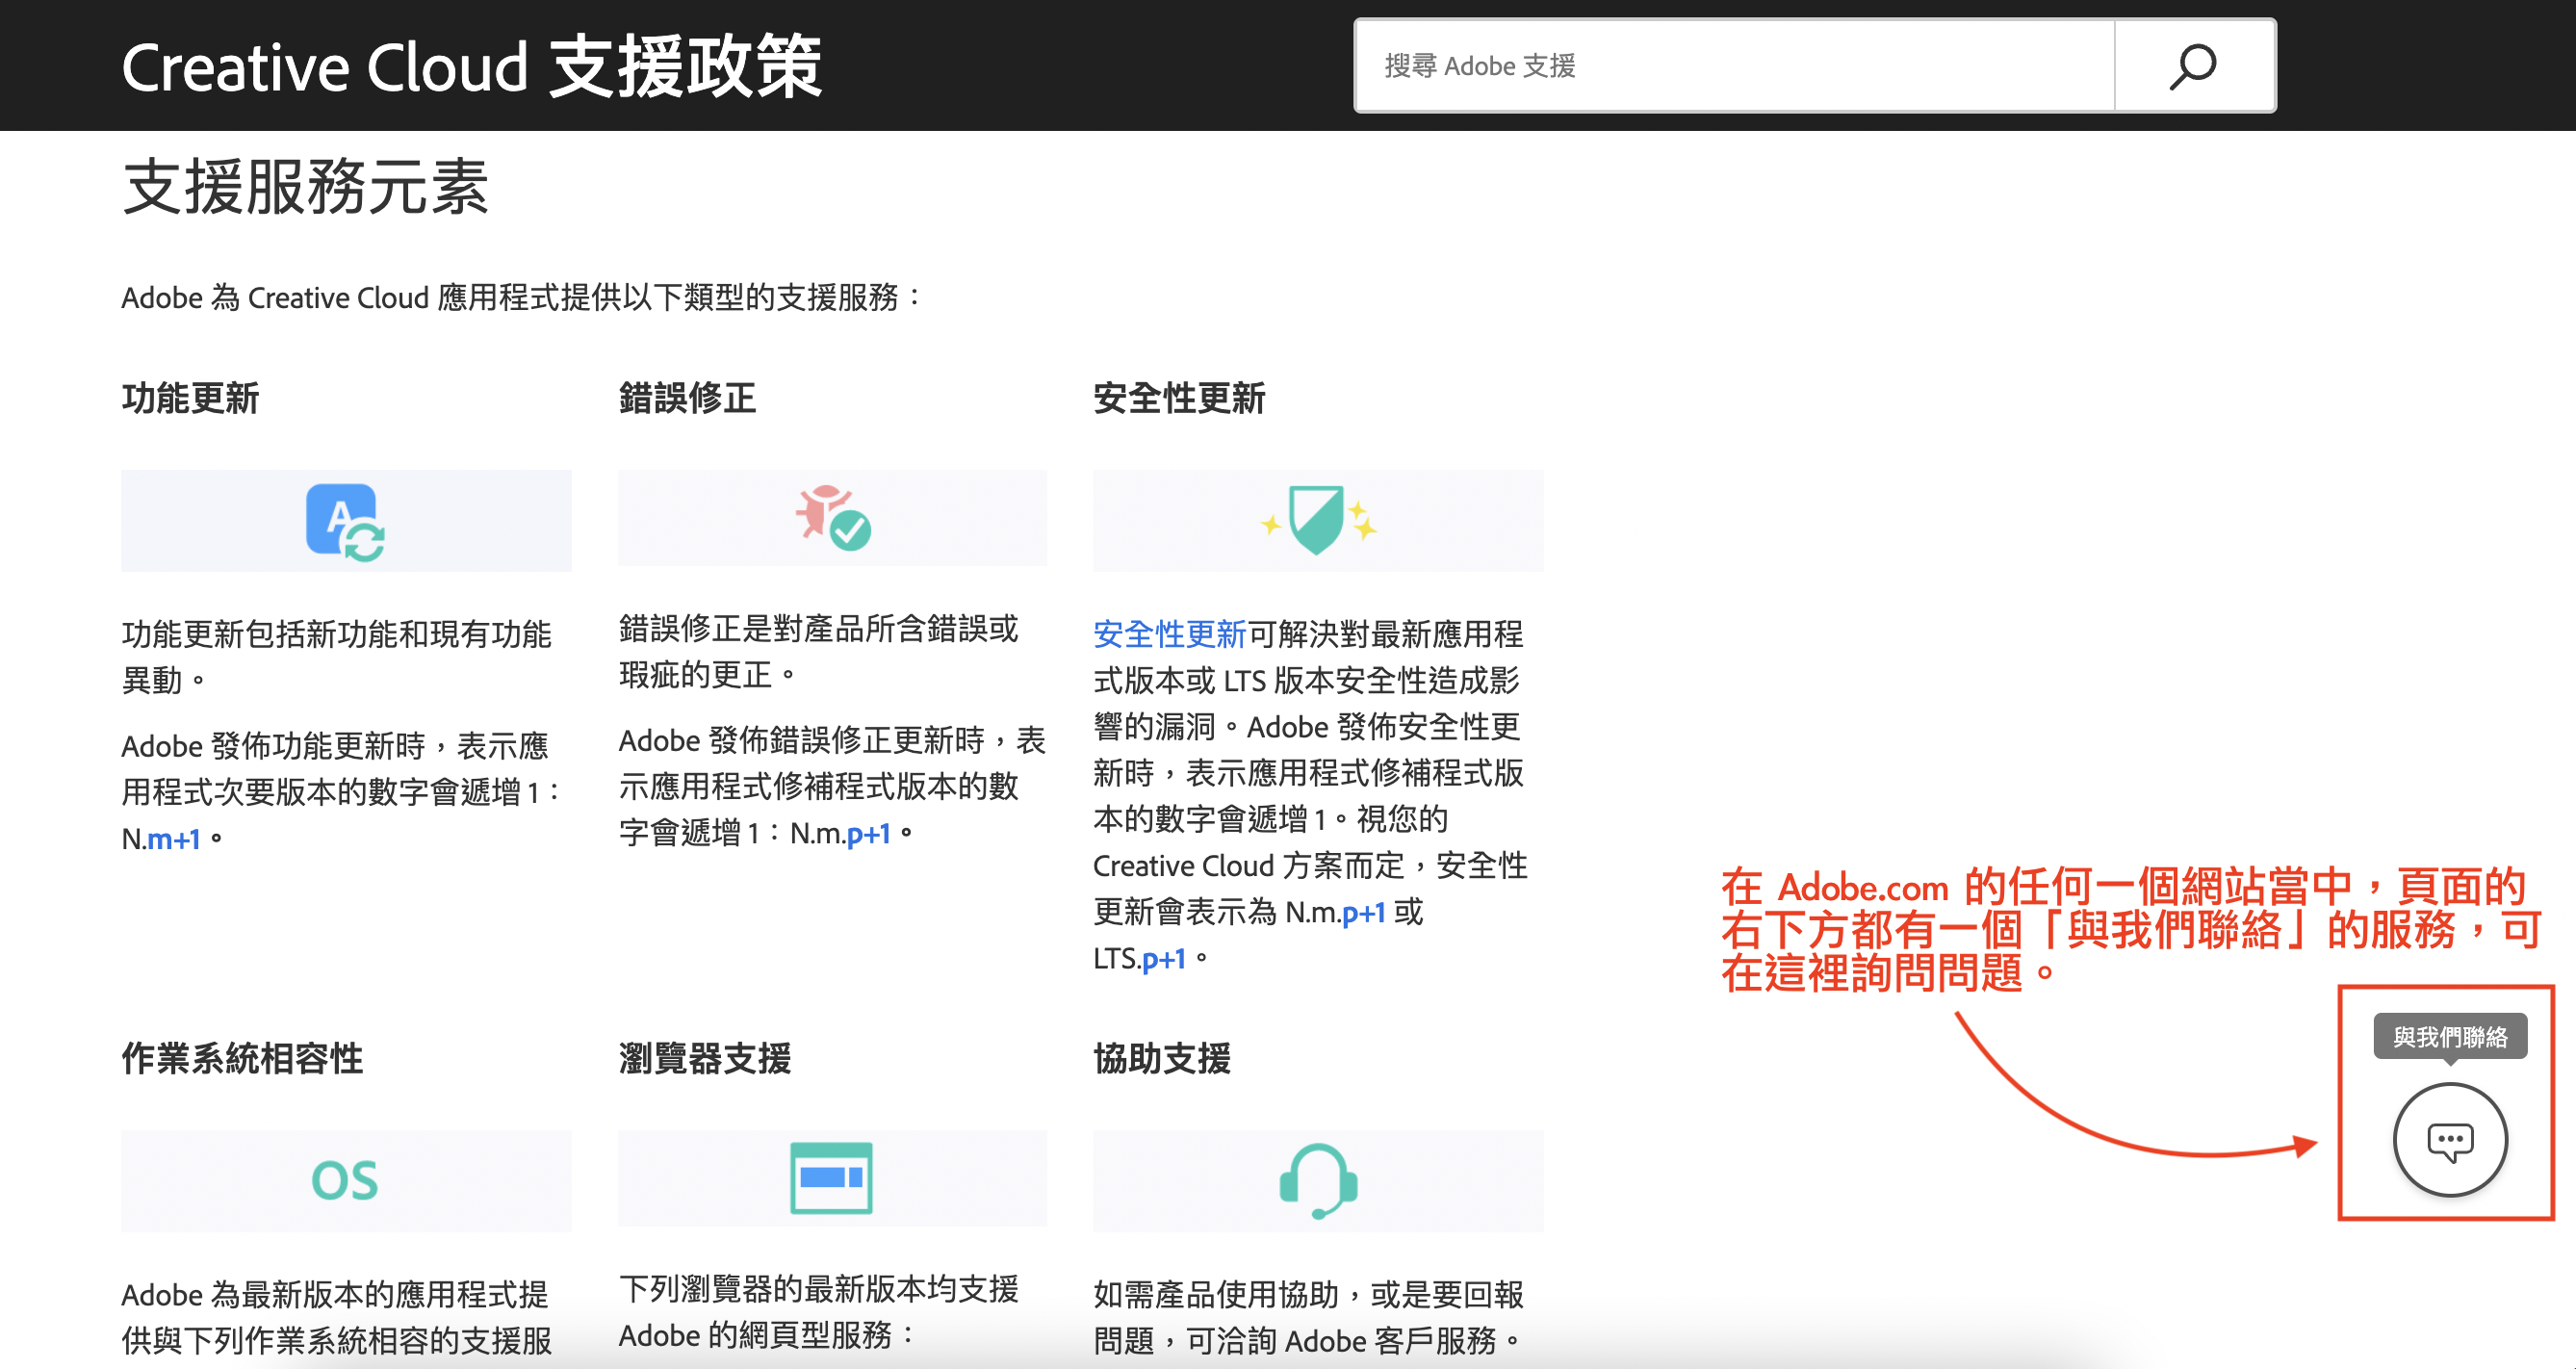Click the 瀏覽器支援 section heading
This screenshot has height=1369, width=2576.
pyautogui.click(x=704, y=1058)
